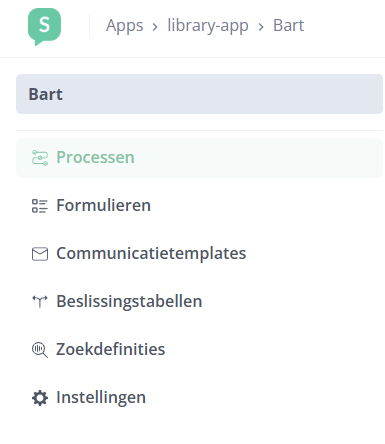Click the Bart breadcrumb item
This screenshot has width=385, height=444.
coord(289,26)
